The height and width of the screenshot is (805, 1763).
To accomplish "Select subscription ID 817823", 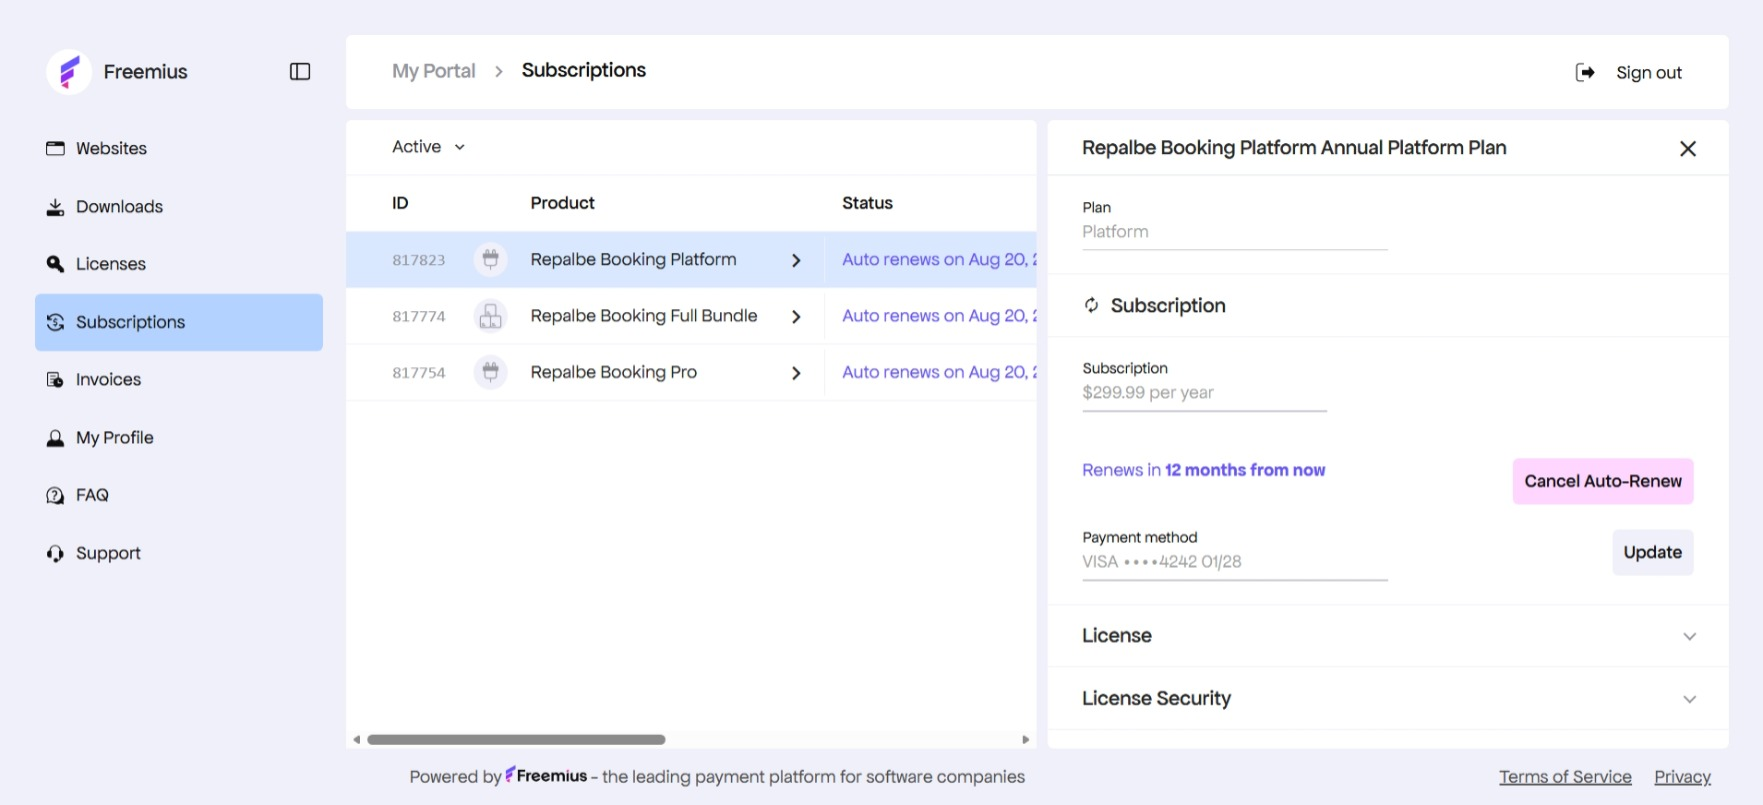I will pyautogui.click(x=418, y=260).
